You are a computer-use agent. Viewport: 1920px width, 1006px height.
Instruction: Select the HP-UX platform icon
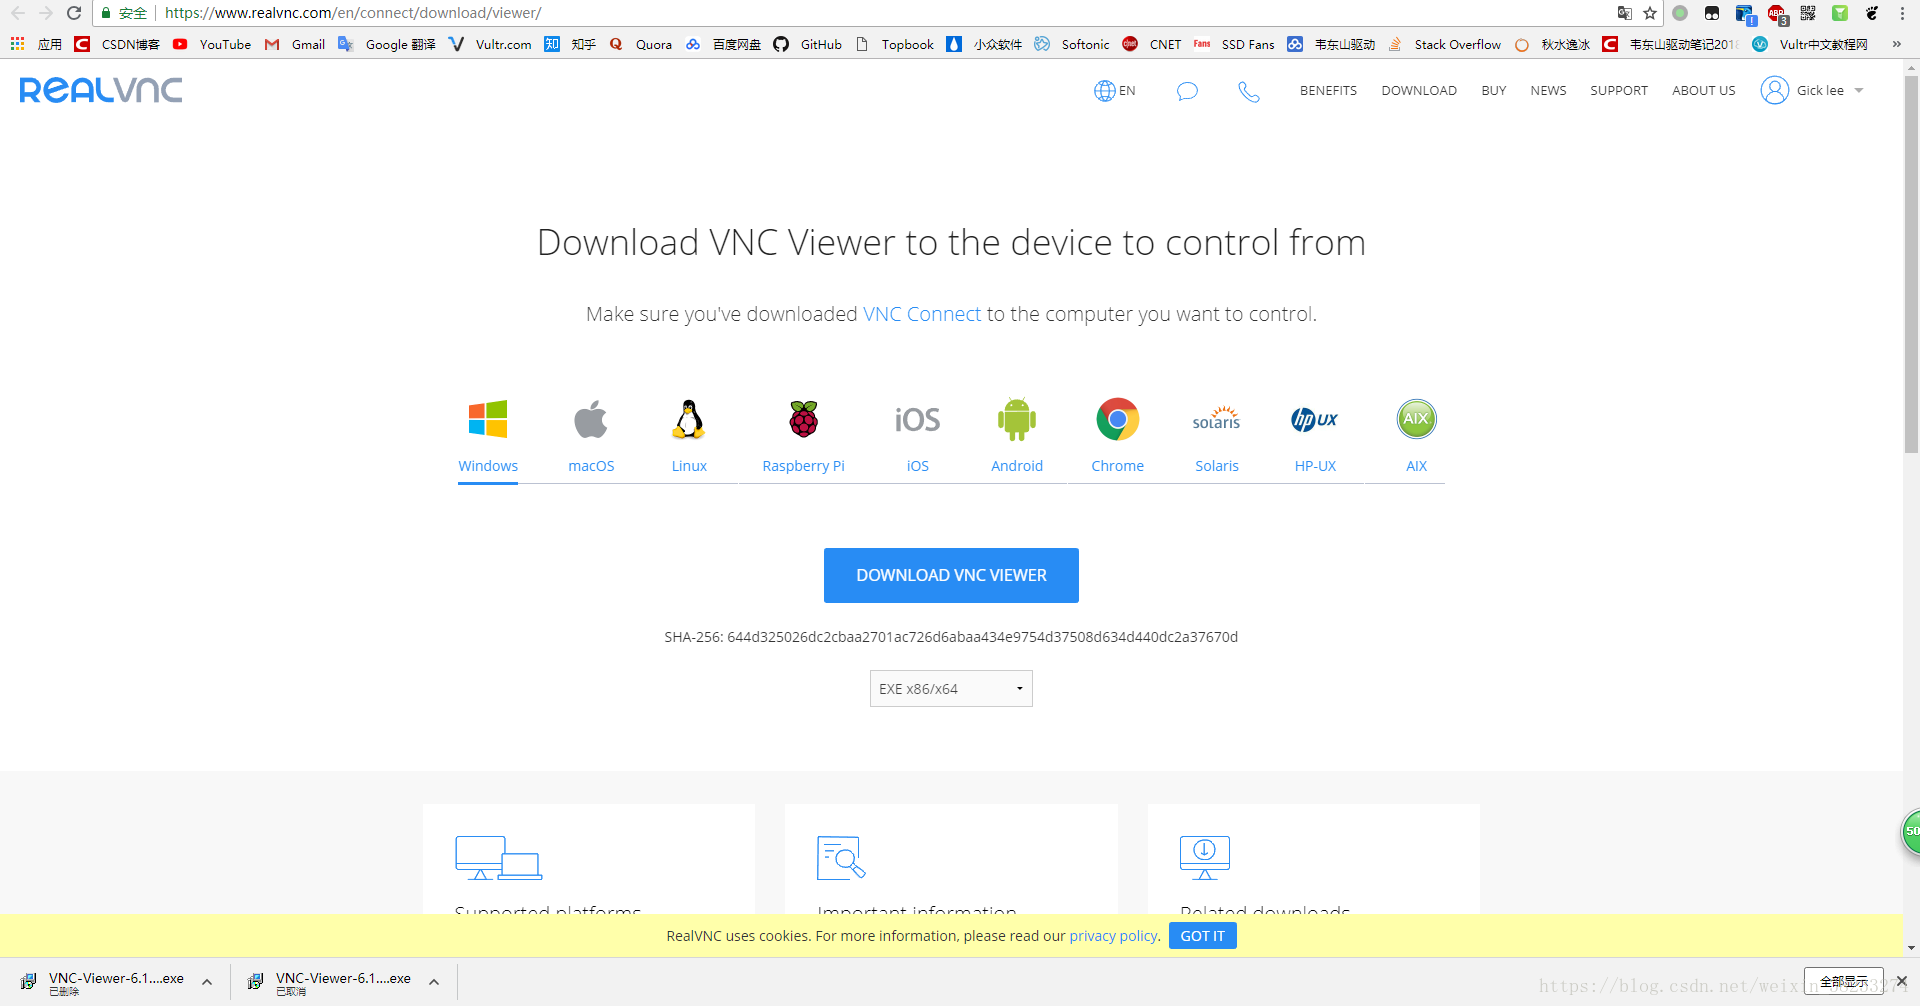1315,419
